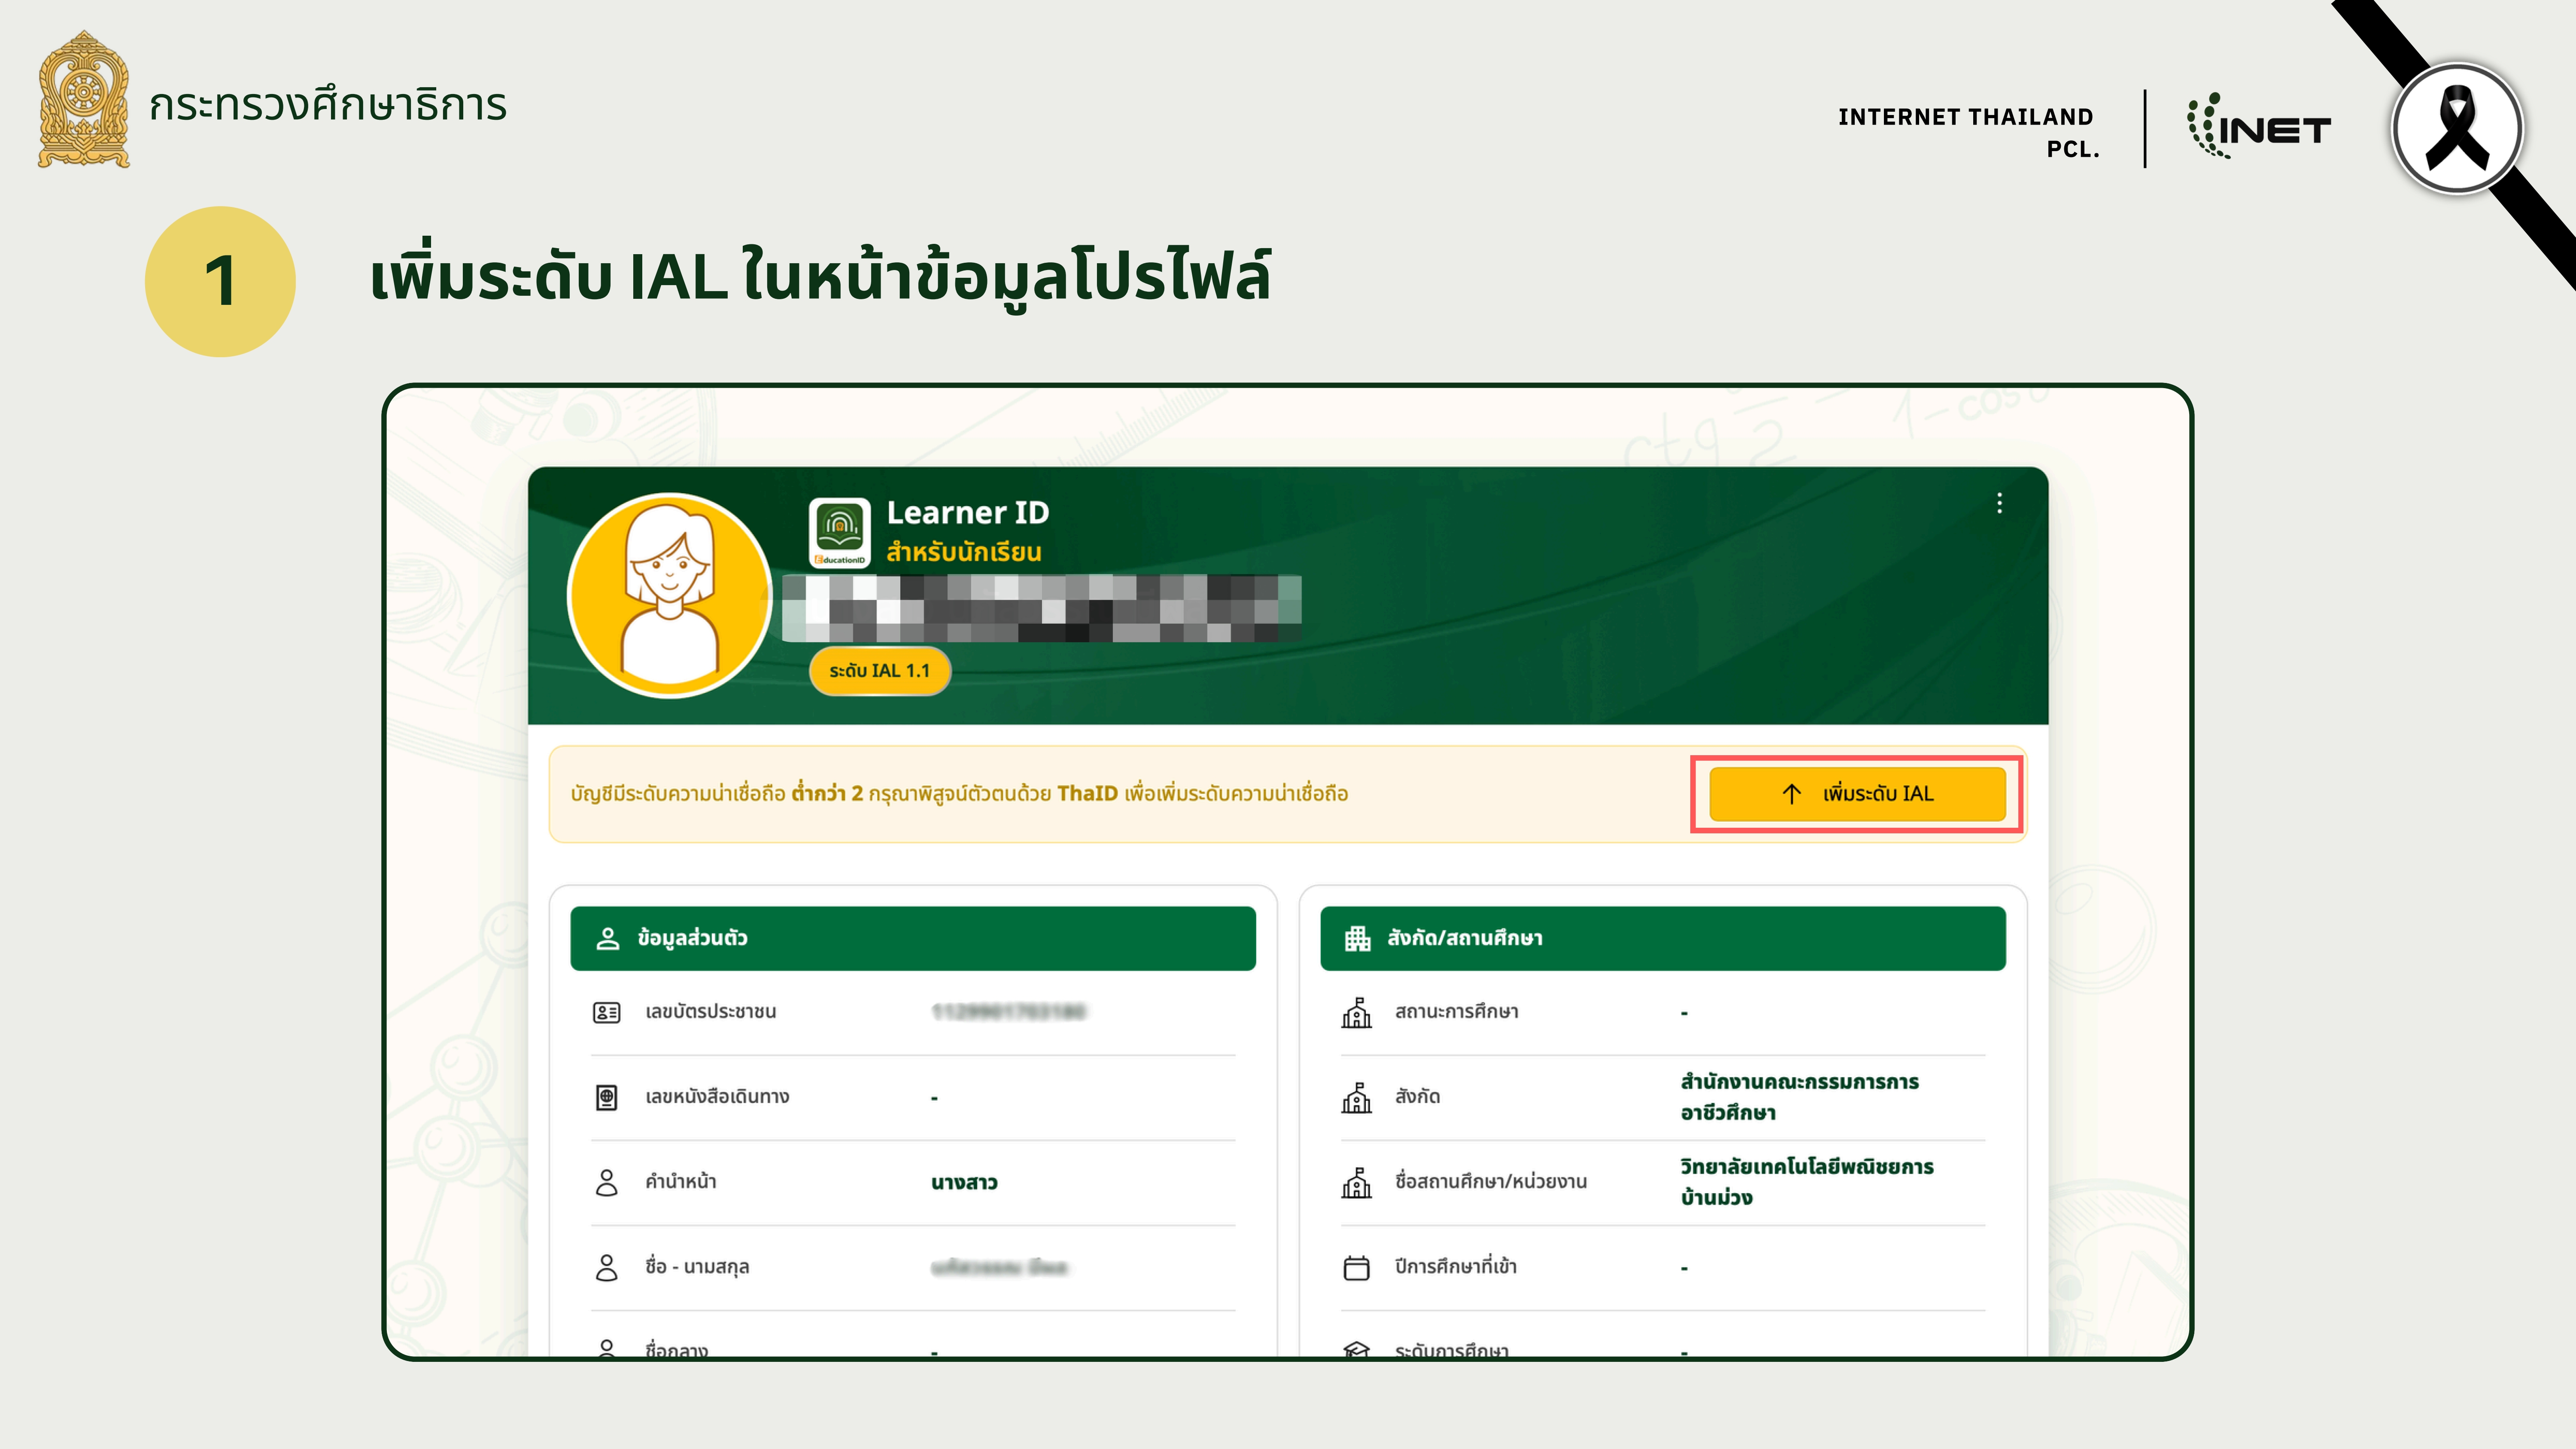Click the blurred national ID number value
The height and width of the screenshot is (1449, 2576).
click(1008, 1012)
